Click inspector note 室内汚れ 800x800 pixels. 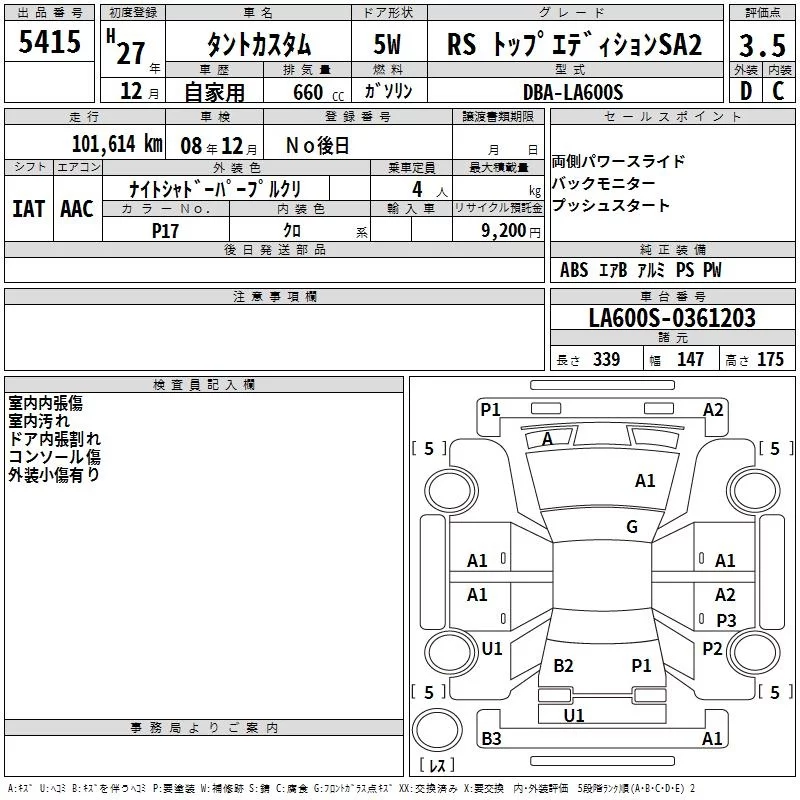(39, 421)
